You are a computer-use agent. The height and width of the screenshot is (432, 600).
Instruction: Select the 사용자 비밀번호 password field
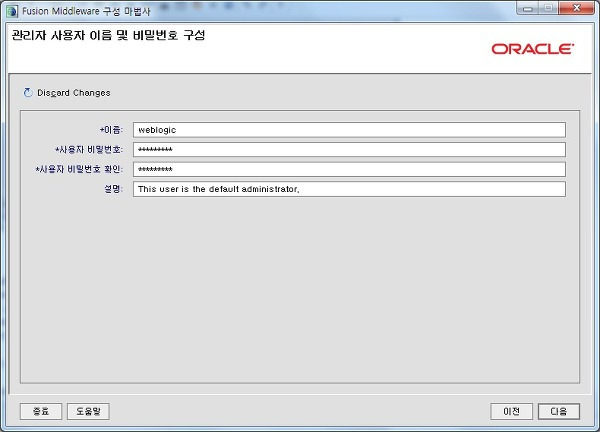[x=349, y=150]
